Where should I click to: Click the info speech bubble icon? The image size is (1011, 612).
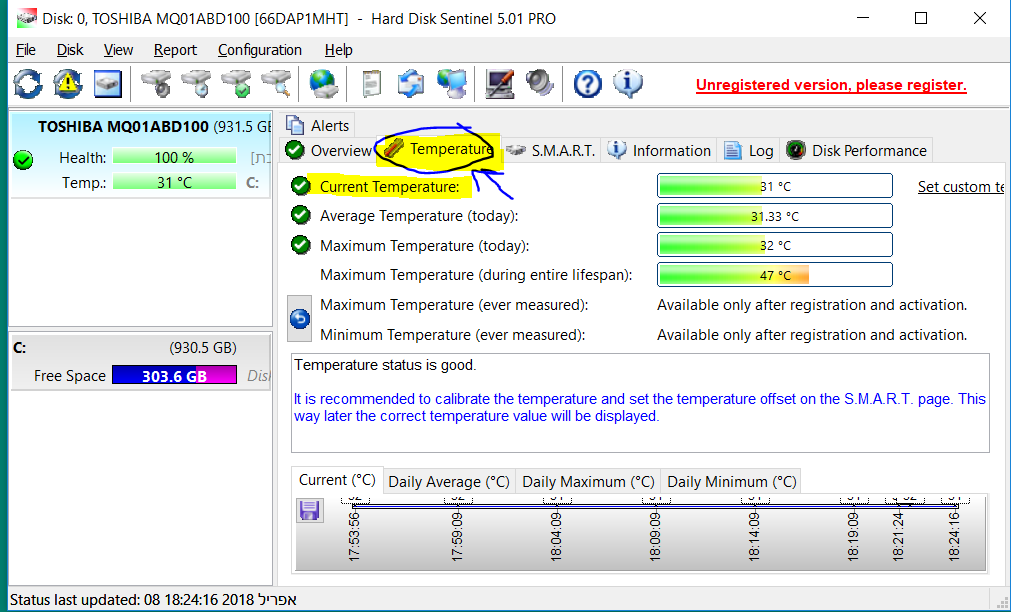(x=627, y=84)
